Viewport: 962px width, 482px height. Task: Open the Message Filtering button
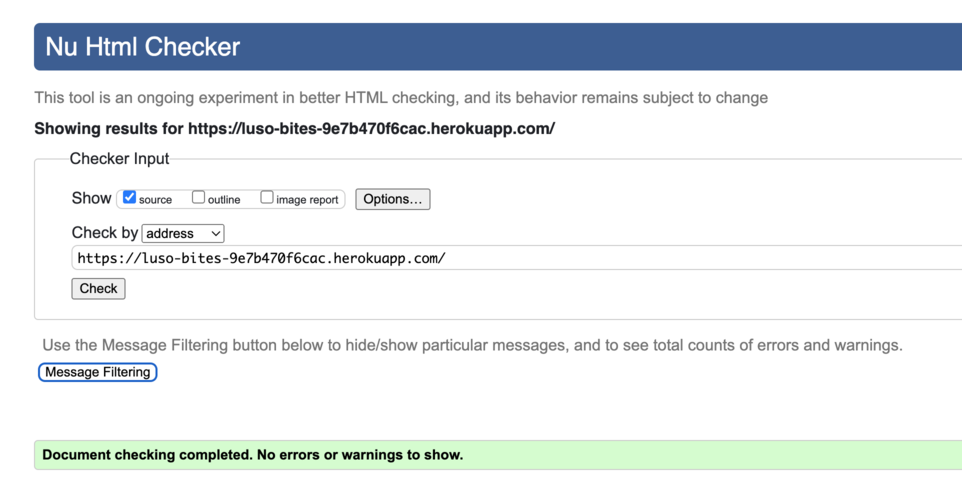pyautogui.click(x=98, y=372)
